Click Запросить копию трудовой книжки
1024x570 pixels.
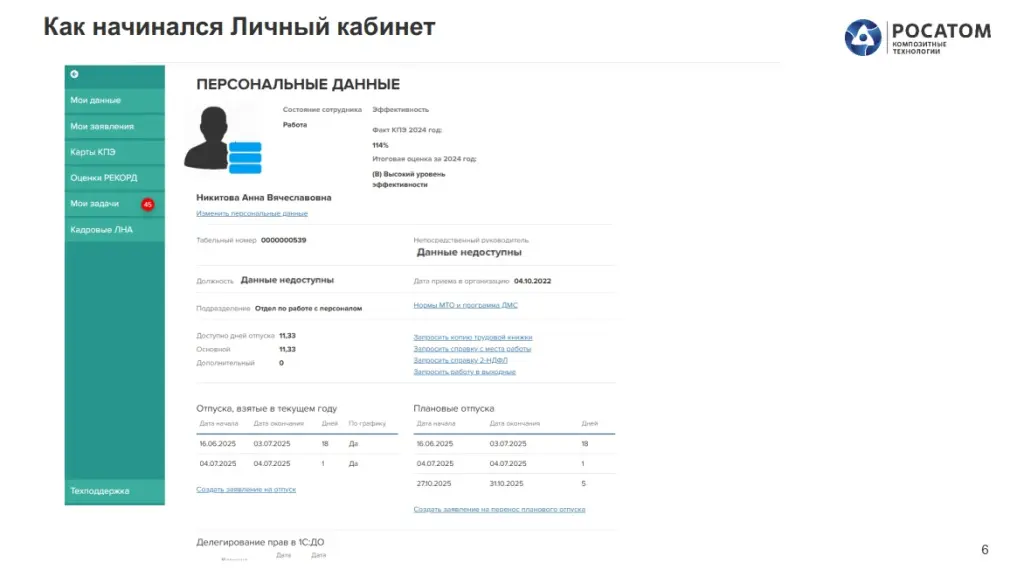(x=473, y=337)
